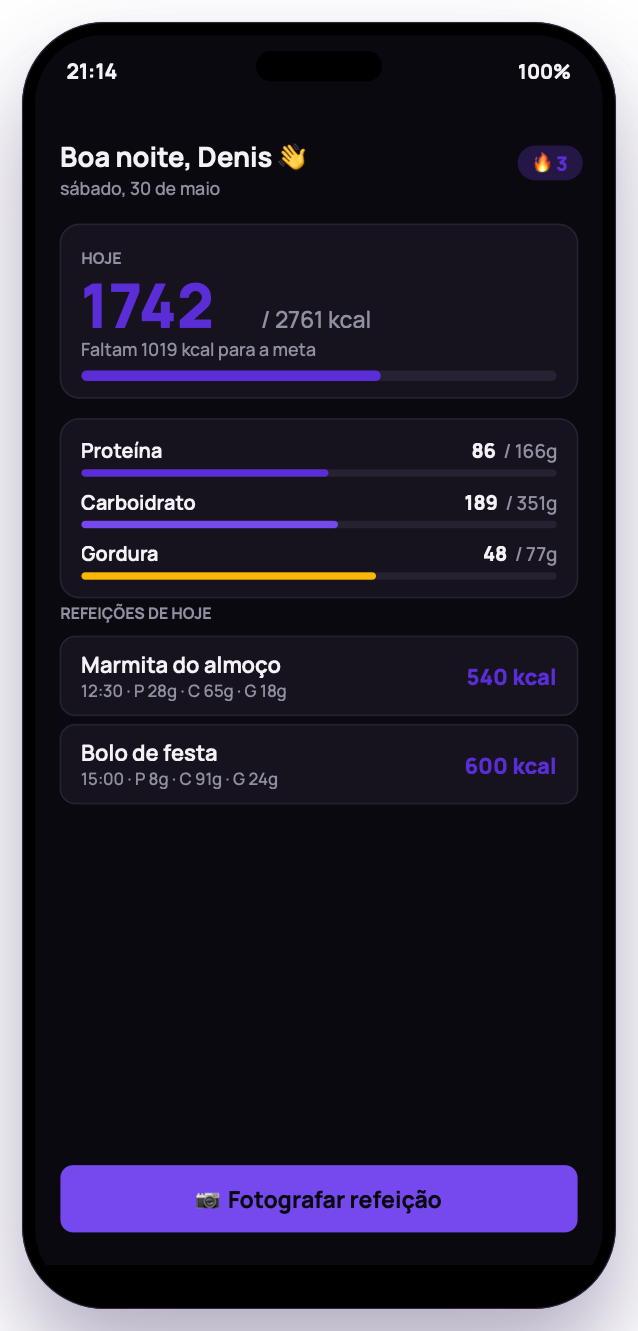This screenshot has height=1331, width=638.
Task: Click the Proteína progress bar
Action: tap(319, 473)
